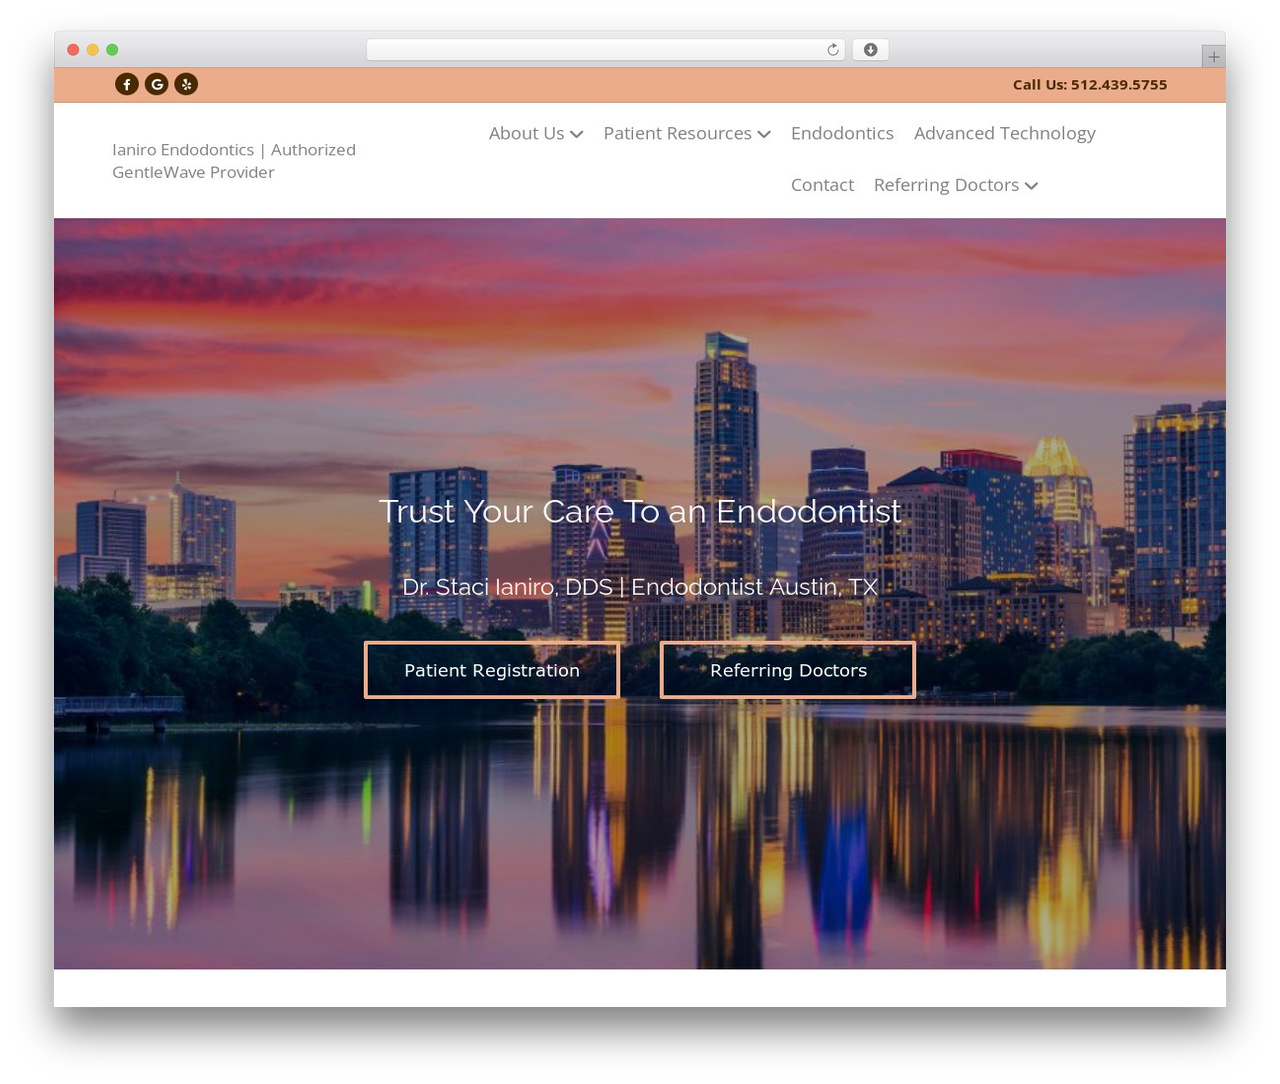Click the yellow minimize window button
Image resolution: width=1280 pixels, height=1084 pixels.
tap(93, 50)
